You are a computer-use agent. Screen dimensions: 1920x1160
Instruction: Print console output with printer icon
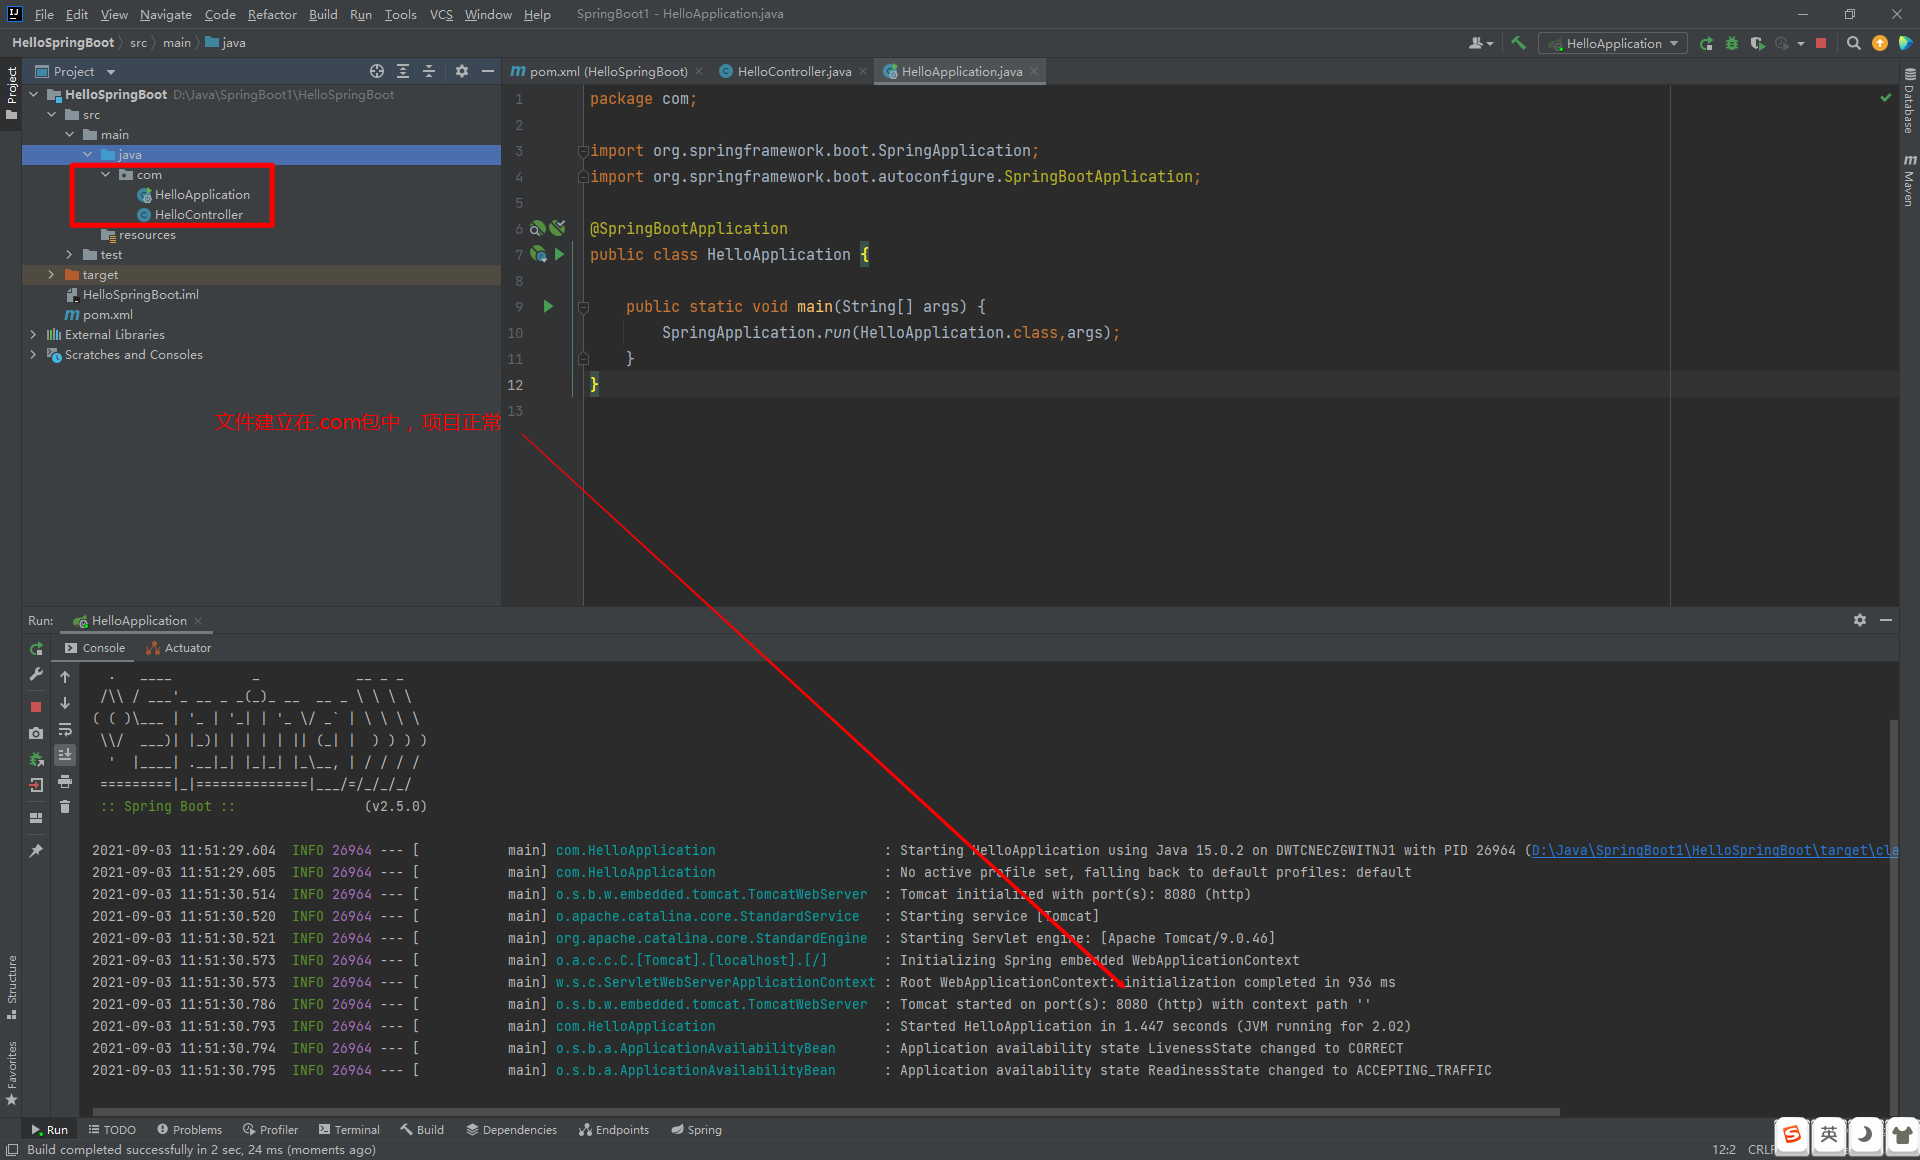[65, 781]
